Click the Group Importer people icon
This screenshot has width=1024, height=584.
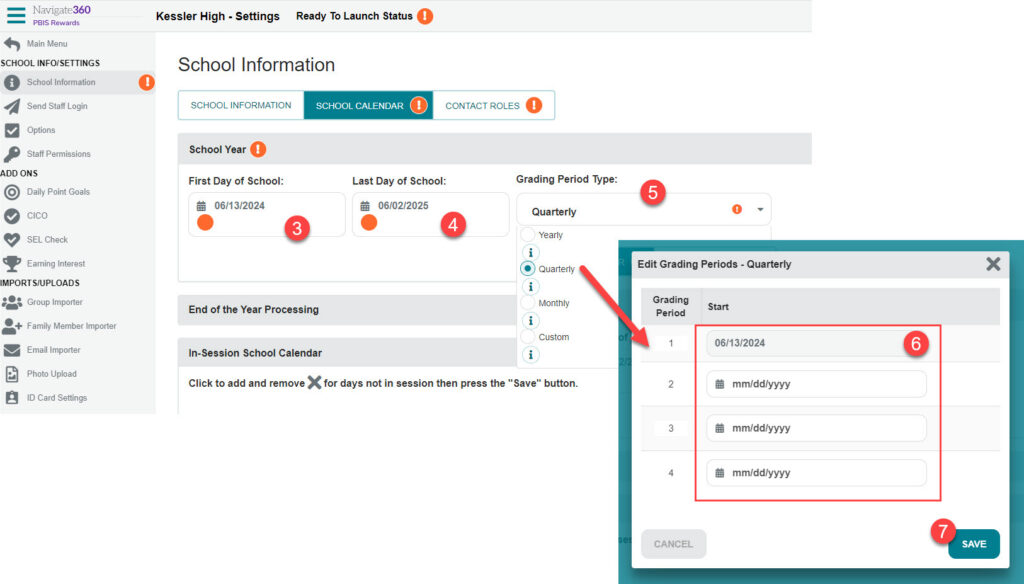click(x=12, y=302)
